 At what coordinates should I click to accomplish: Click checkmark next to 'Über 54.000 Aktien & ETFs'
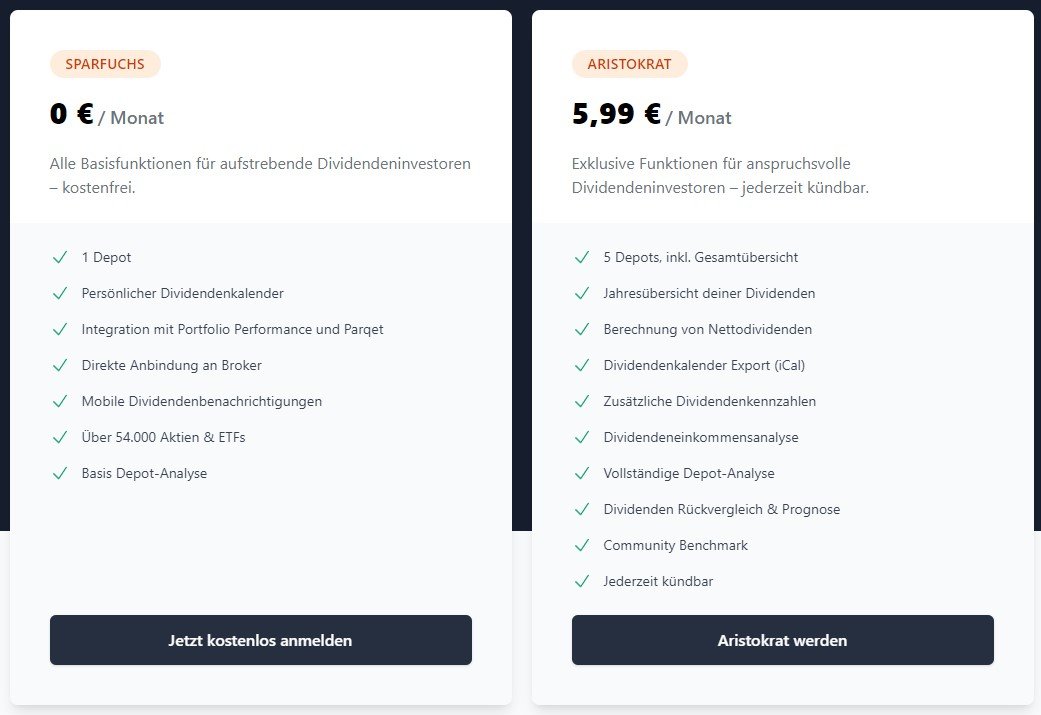pos(60,437)
